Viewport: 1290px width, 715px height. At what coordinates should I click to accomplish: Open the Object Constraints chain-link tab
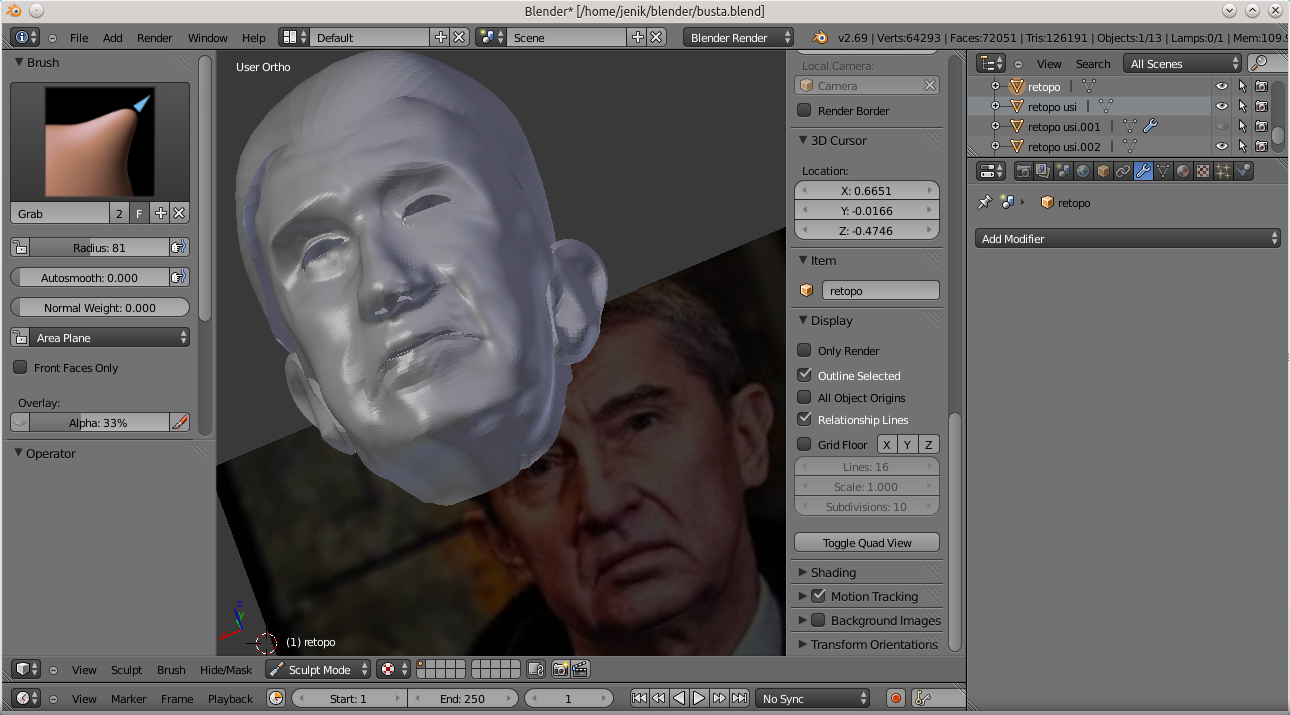(1123, 171)
